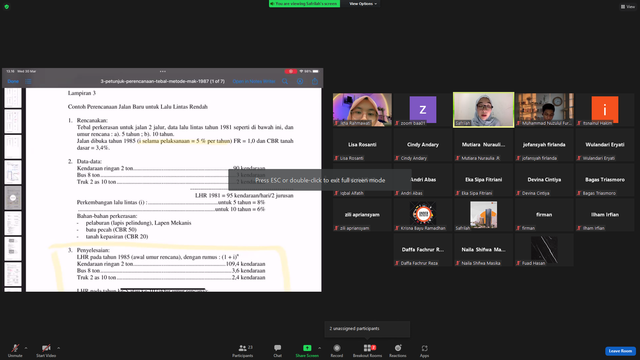The width and height of the screenshot is (640, 360).
Task: Click muted mic icon on Fuad Hasan tile
Action: click(x=518, y=263)
